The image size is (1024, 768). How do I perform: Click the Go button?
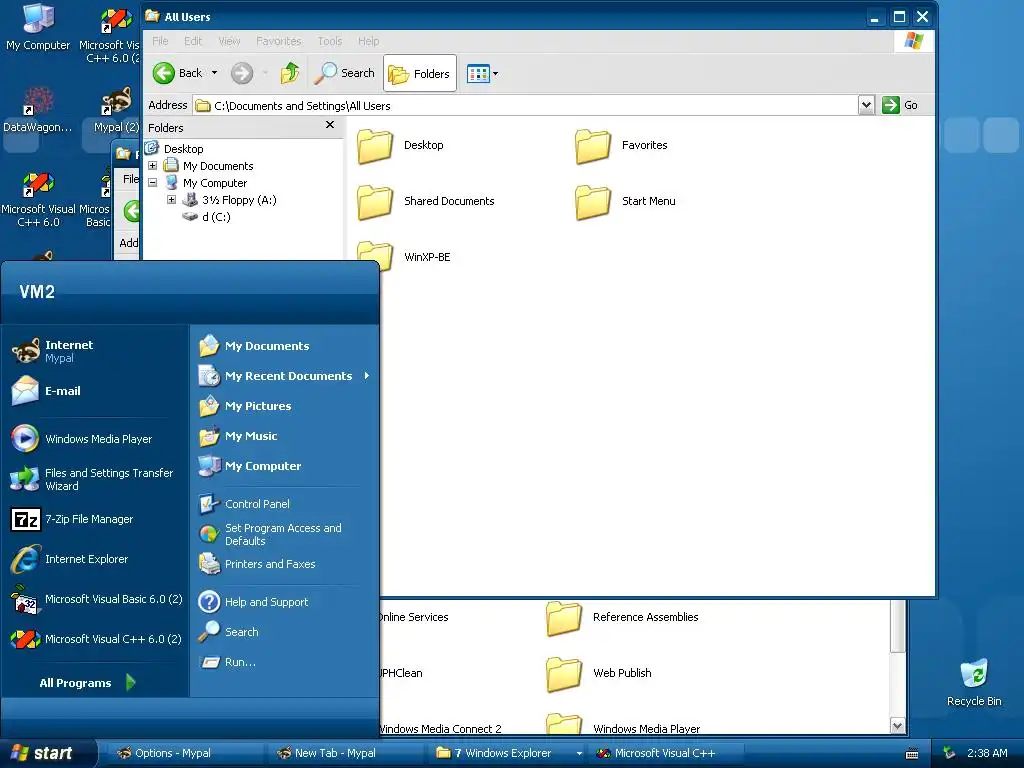(900, 104)
